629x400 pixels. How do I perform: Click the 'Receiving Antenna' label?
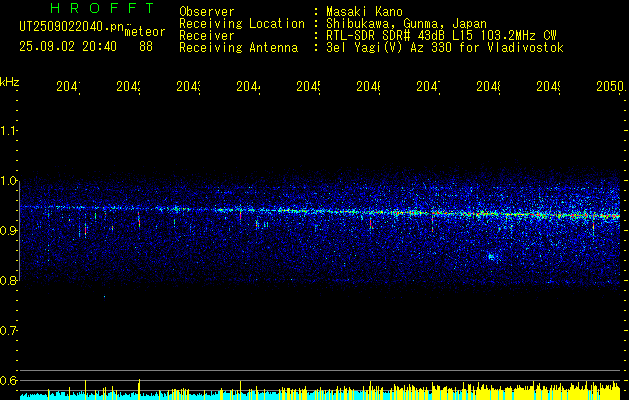coord(239,48)
